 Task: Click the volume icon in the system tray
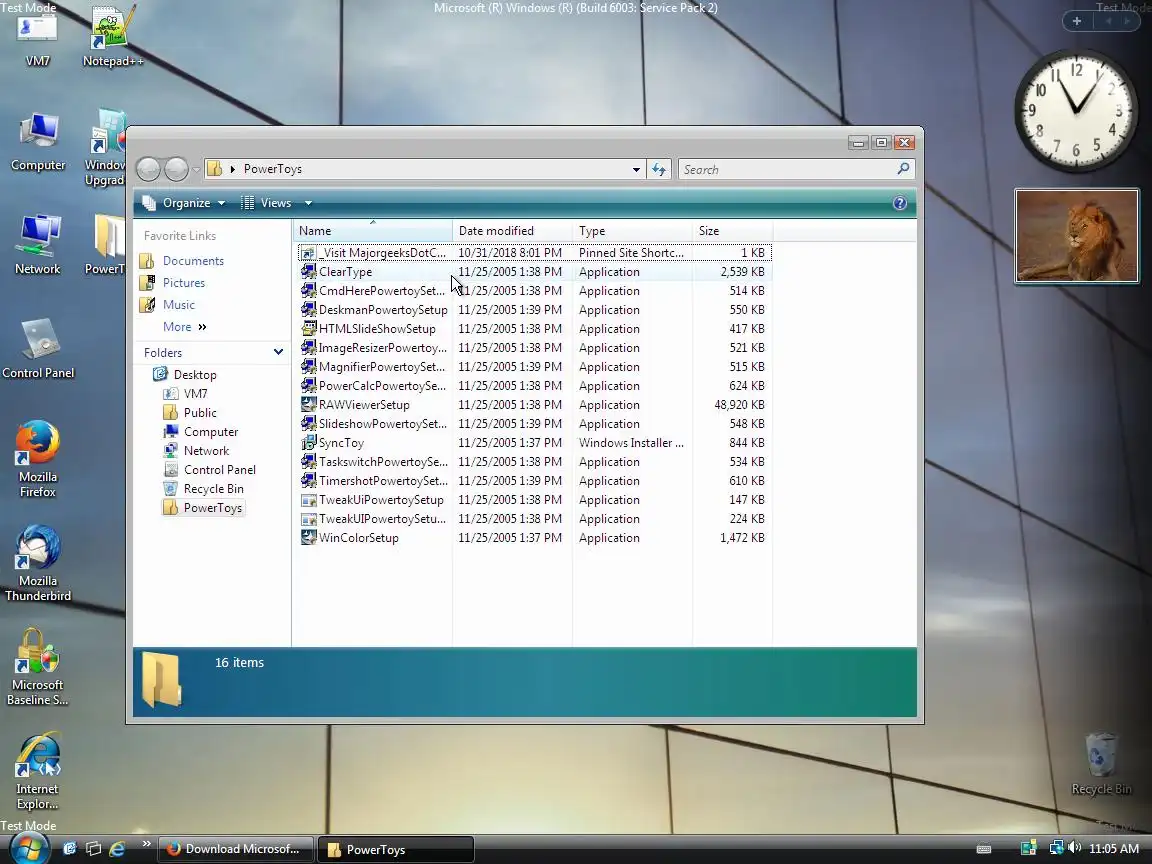pos(1075,849)
